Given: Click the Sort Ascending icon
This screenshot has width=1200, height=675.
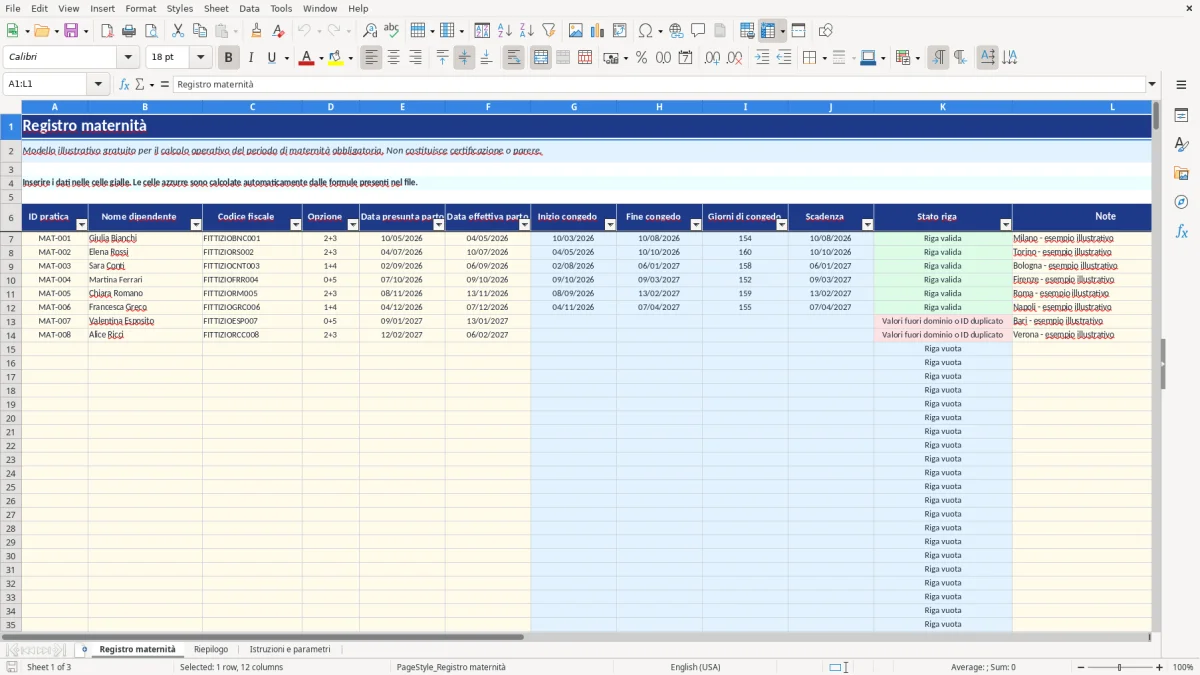Looking at the screenshot, I should (x=504, y=31).
